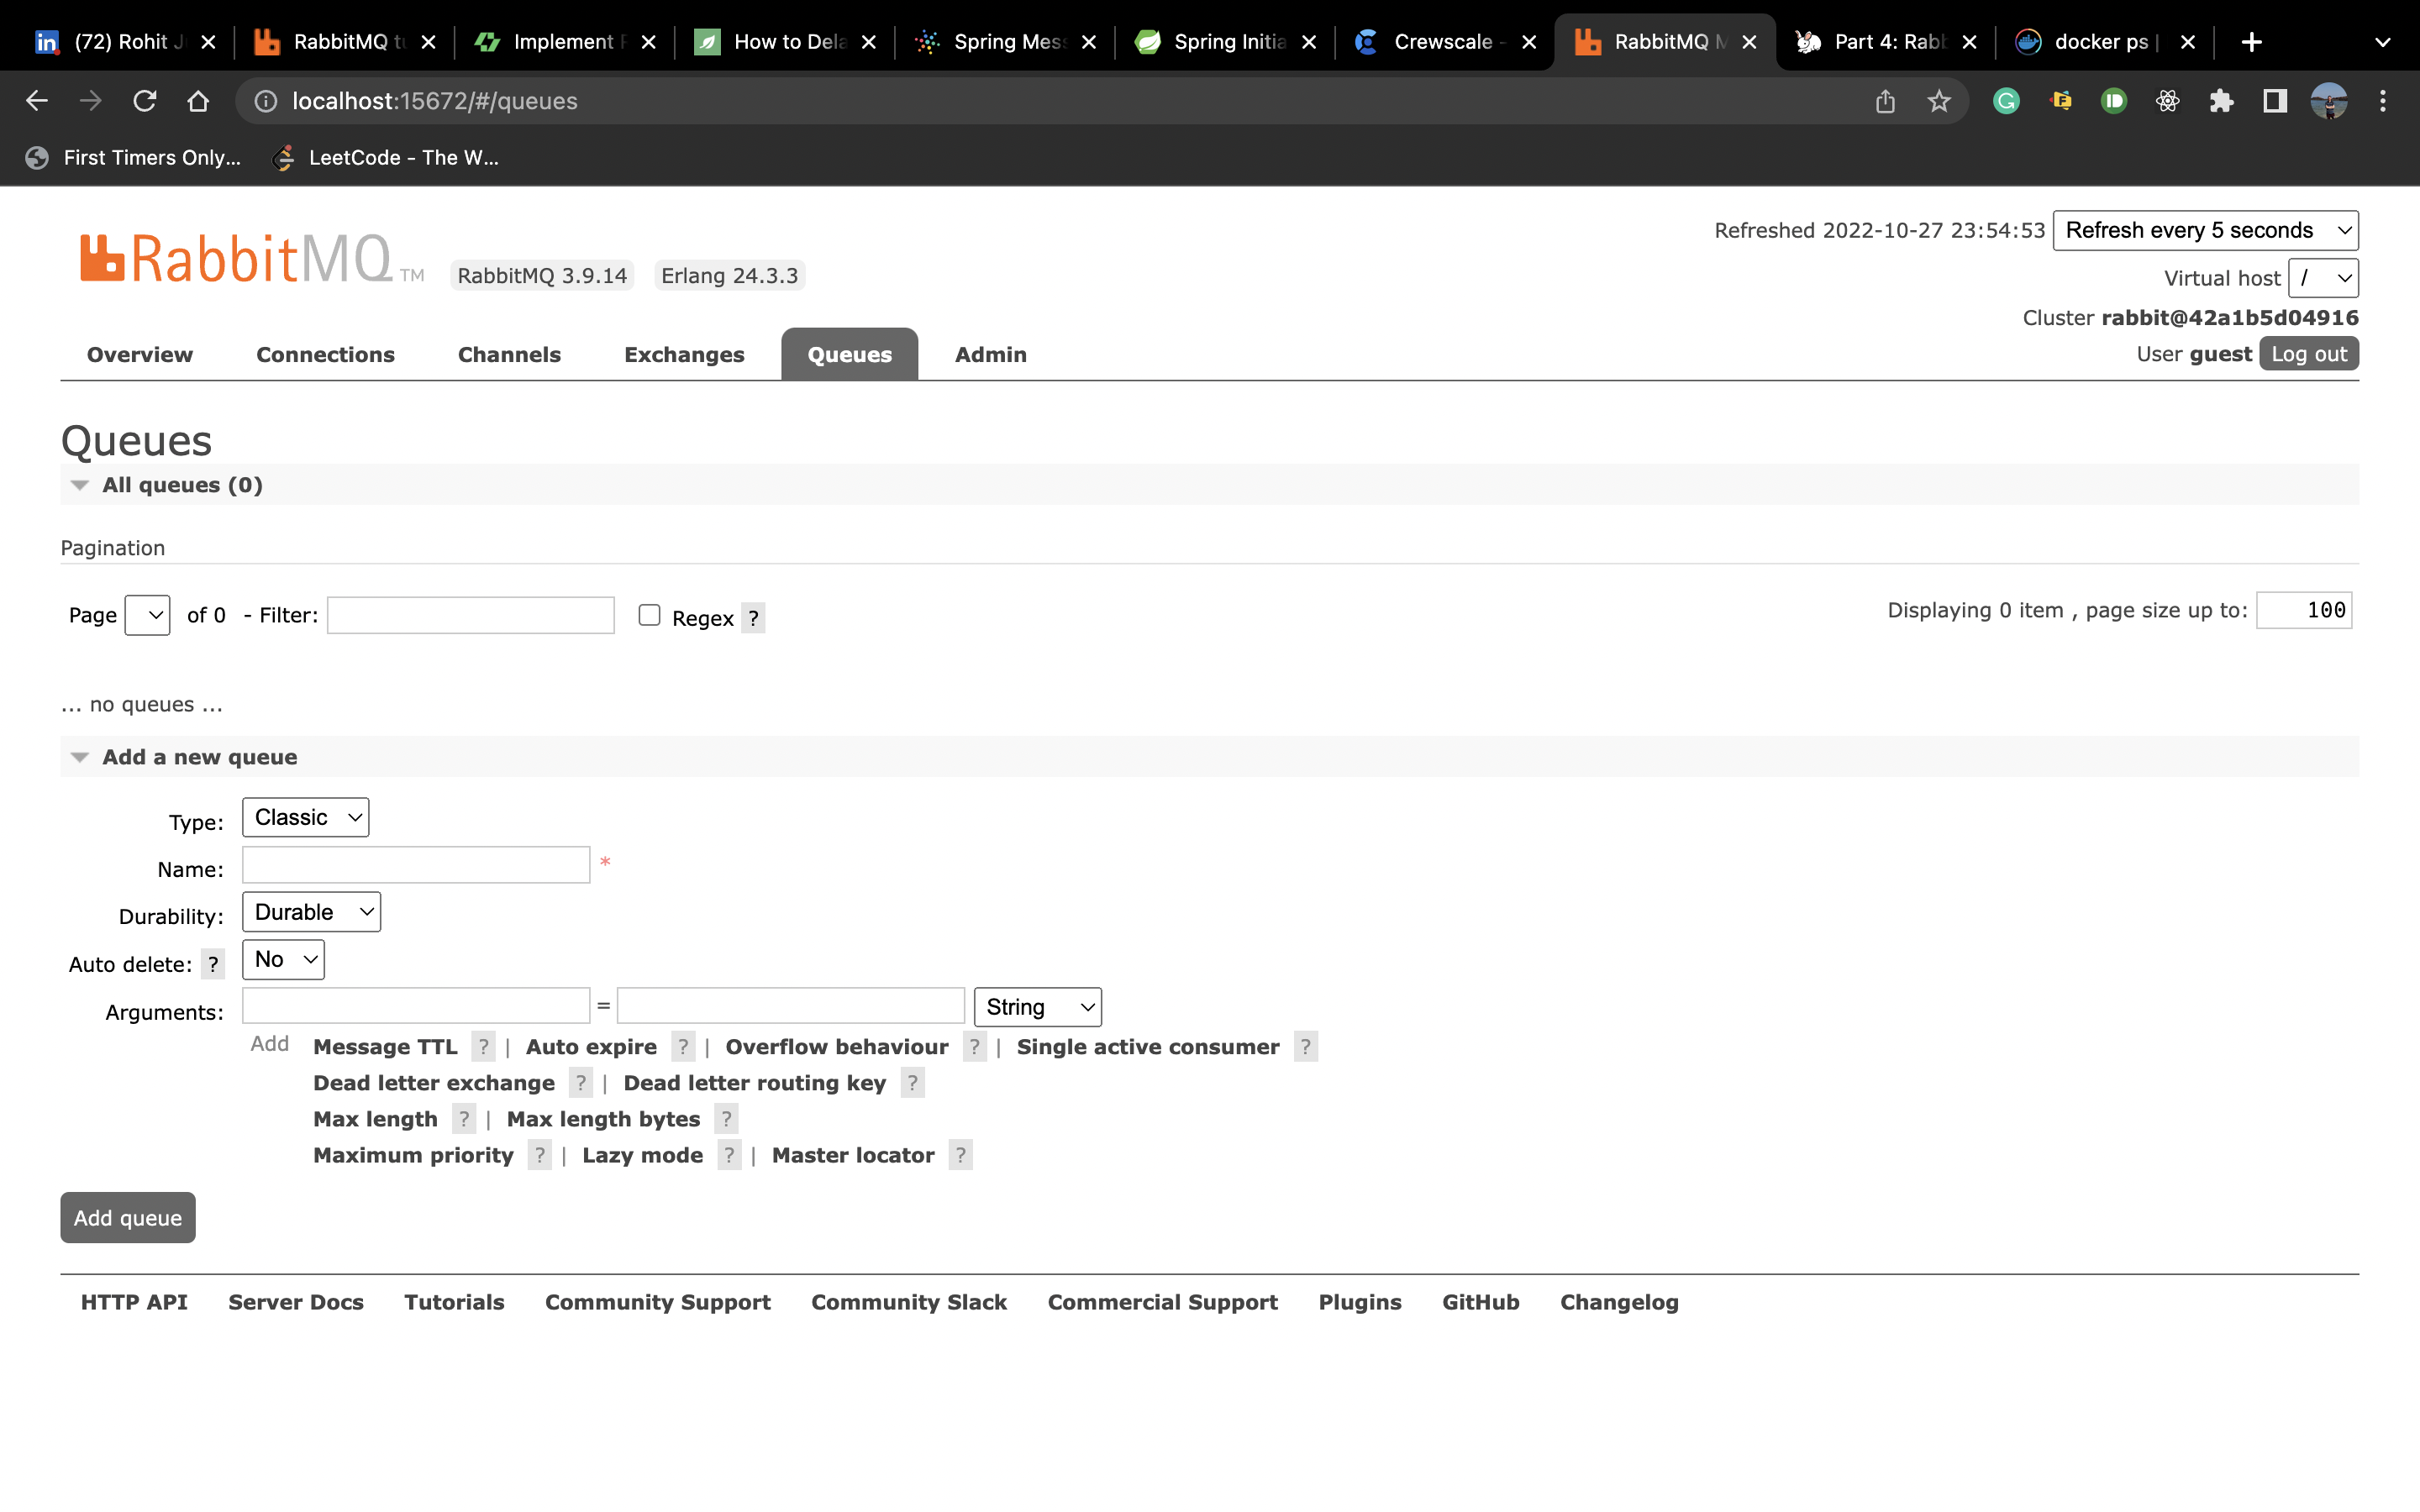Viewport: 2420px width, 1512px height.
Task: Switch to the Exchanges tab
Action: point(684,354)
